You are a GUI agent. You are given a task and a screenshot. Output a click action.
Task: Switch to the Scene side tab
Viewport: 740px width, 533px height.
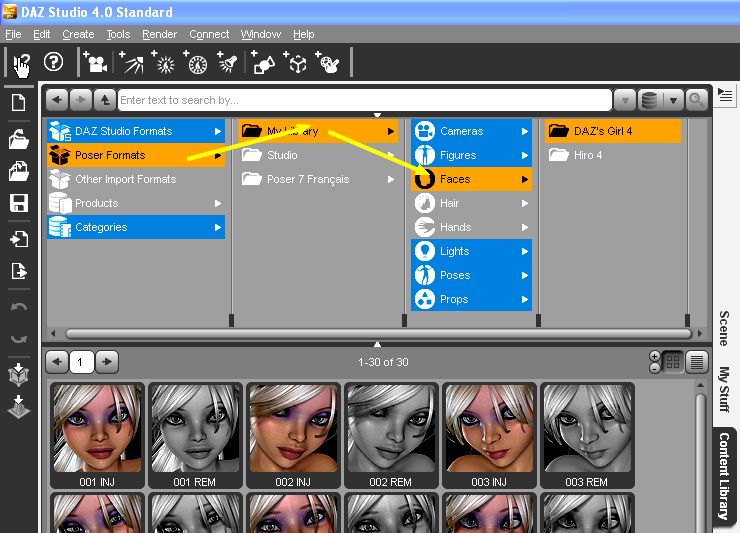point(724,329)
